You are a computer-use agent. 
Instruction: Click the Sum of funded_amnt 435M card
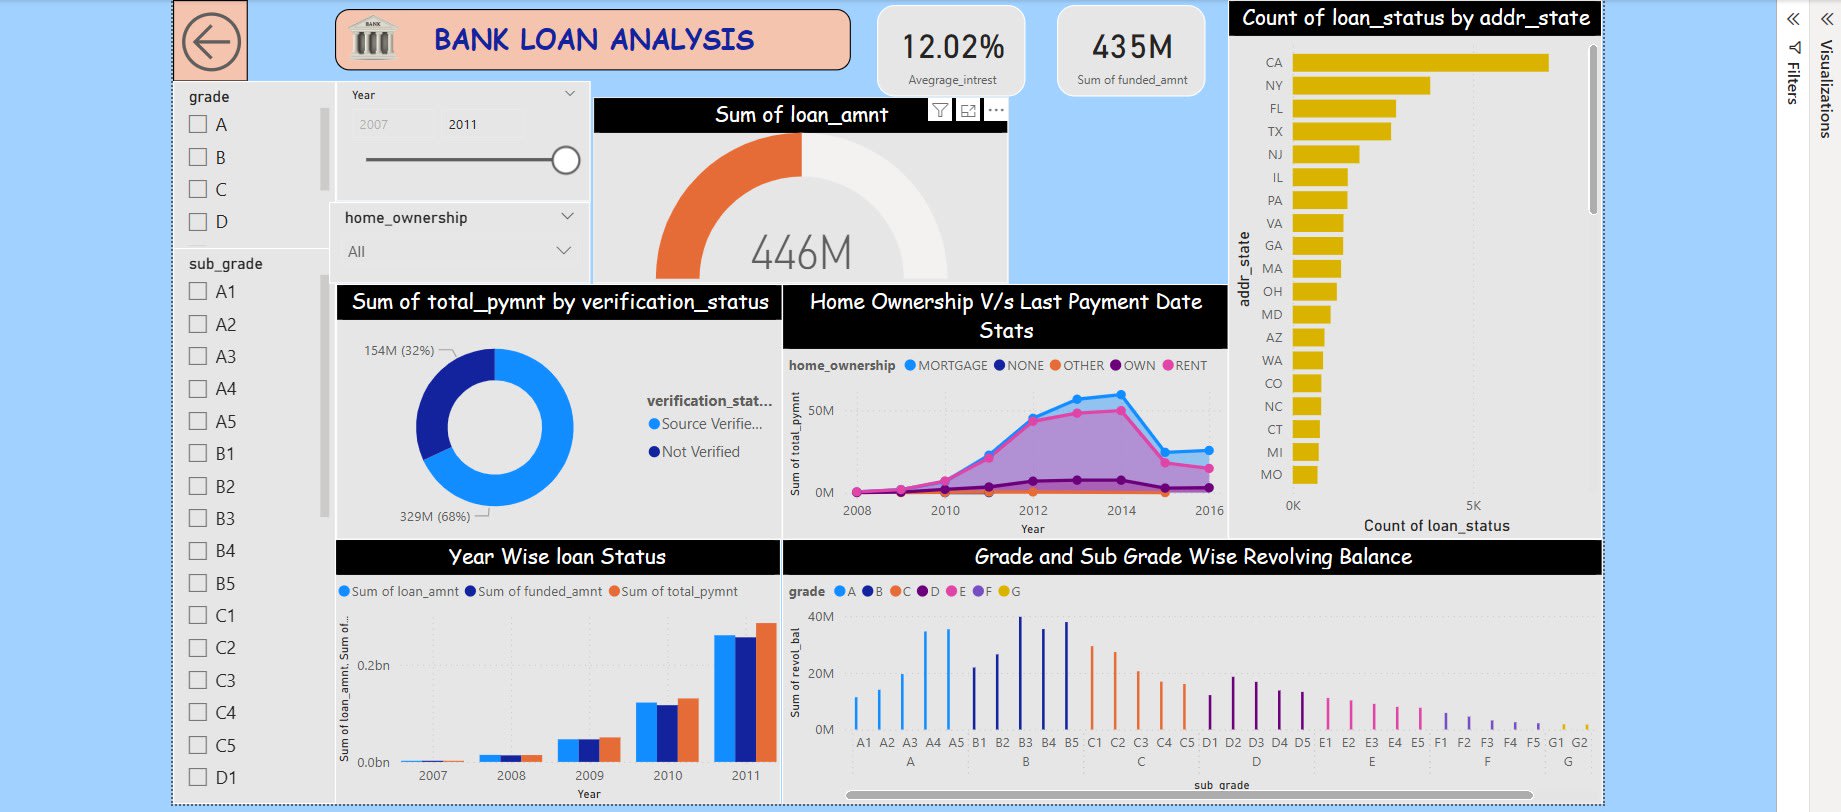pos(1132,52)
